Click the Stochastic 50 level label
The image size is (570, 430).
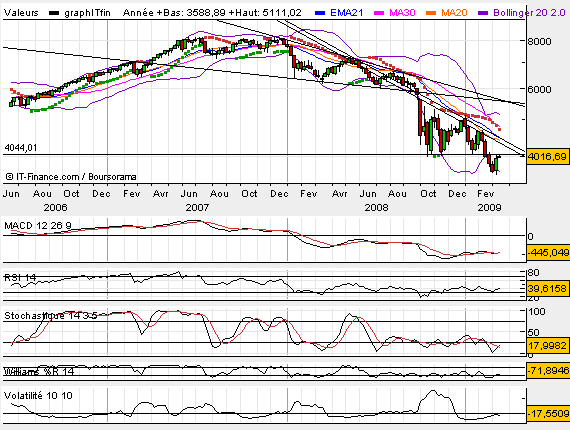point(534,332)
